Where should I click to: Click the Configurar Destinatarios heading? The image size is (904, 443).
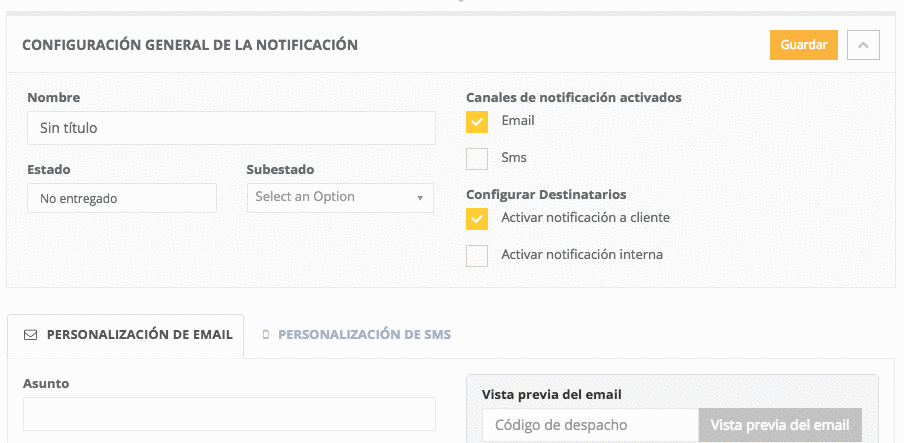[x=546, y=194]
